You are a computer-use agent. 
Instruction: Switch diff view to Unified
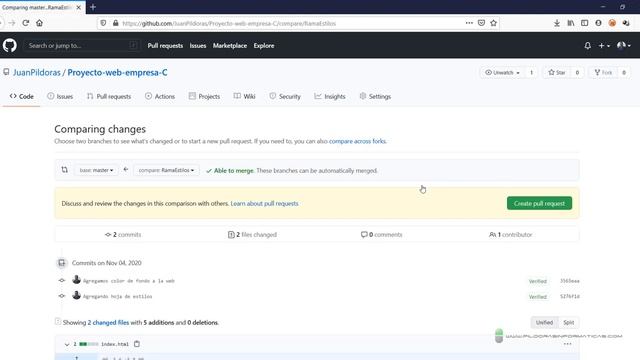coord(544,322)
